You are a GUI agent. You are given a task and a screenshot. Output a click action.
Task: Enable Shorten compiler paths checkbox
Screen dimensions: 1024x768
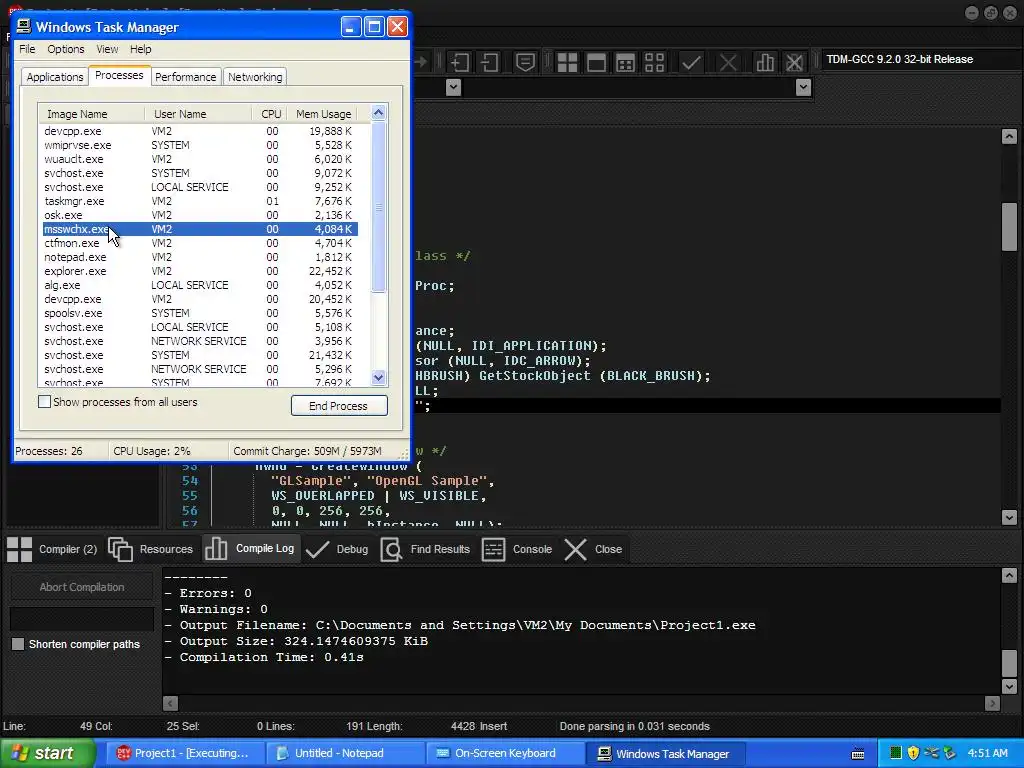tap(18, 644)
